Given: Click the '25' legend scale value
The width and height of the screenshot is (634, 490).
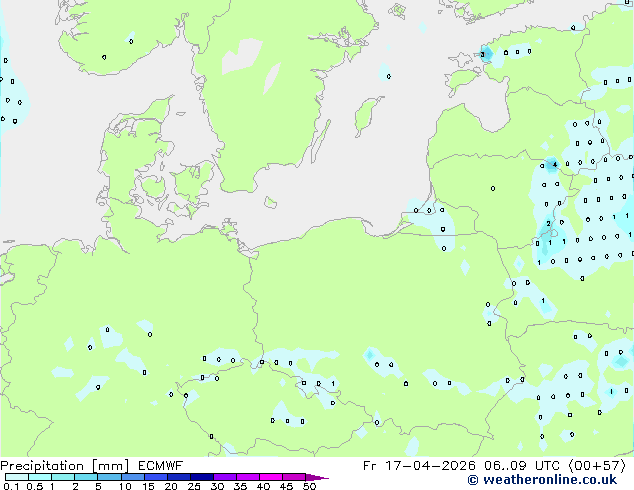Looking at the screenshot, I should click(194, 486).
